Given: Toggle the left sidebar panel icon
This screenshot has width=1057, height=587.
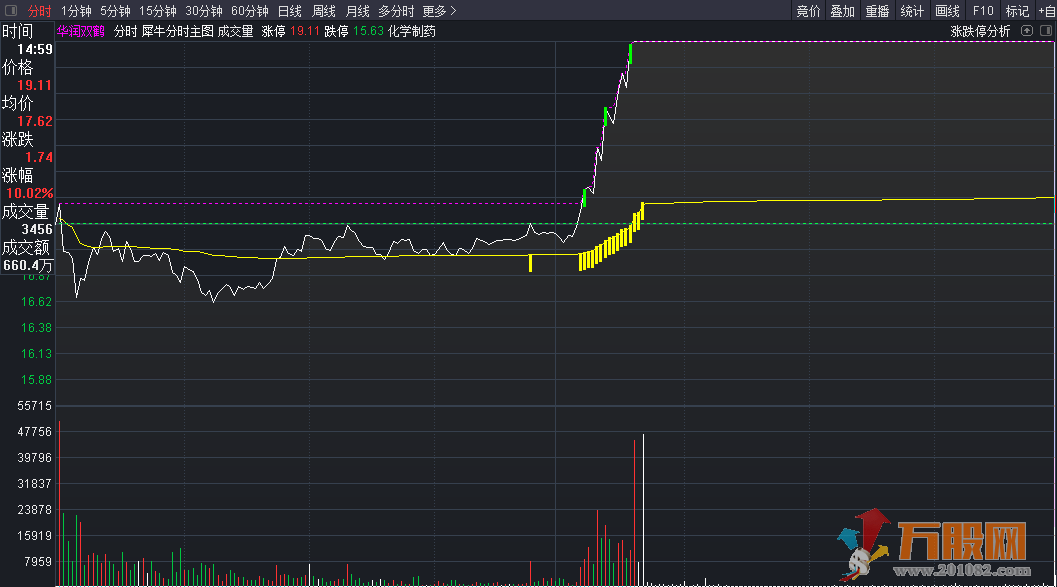Looking at the screenshot, I should 11,11.
